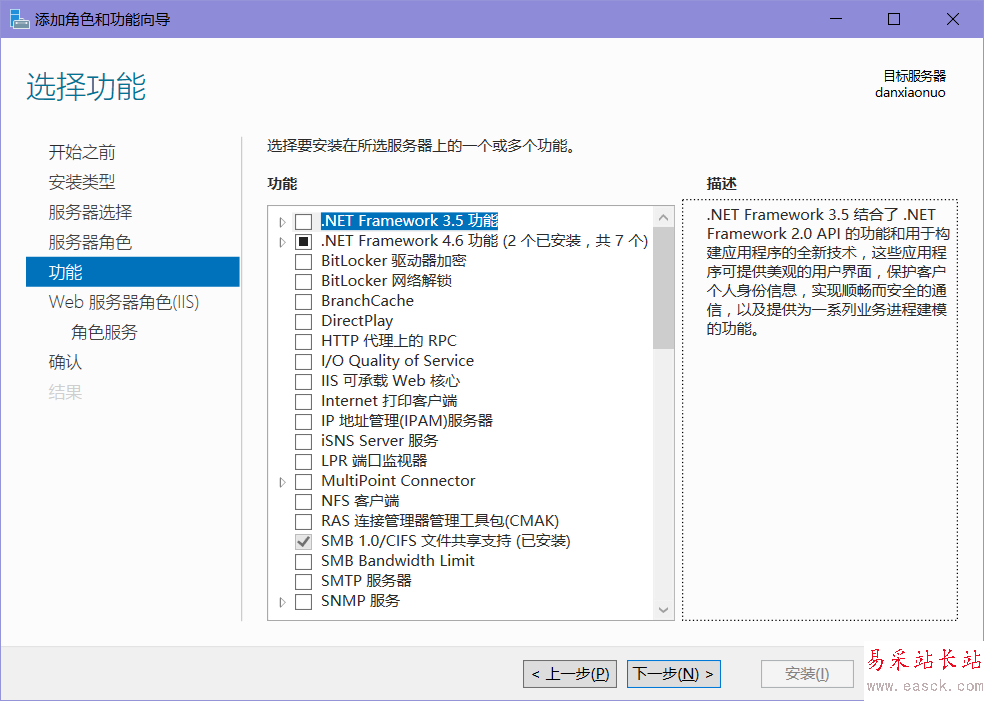The image size is (984, 701).
Task: Select I/O Quality of Service label
Action: [397, 361]
